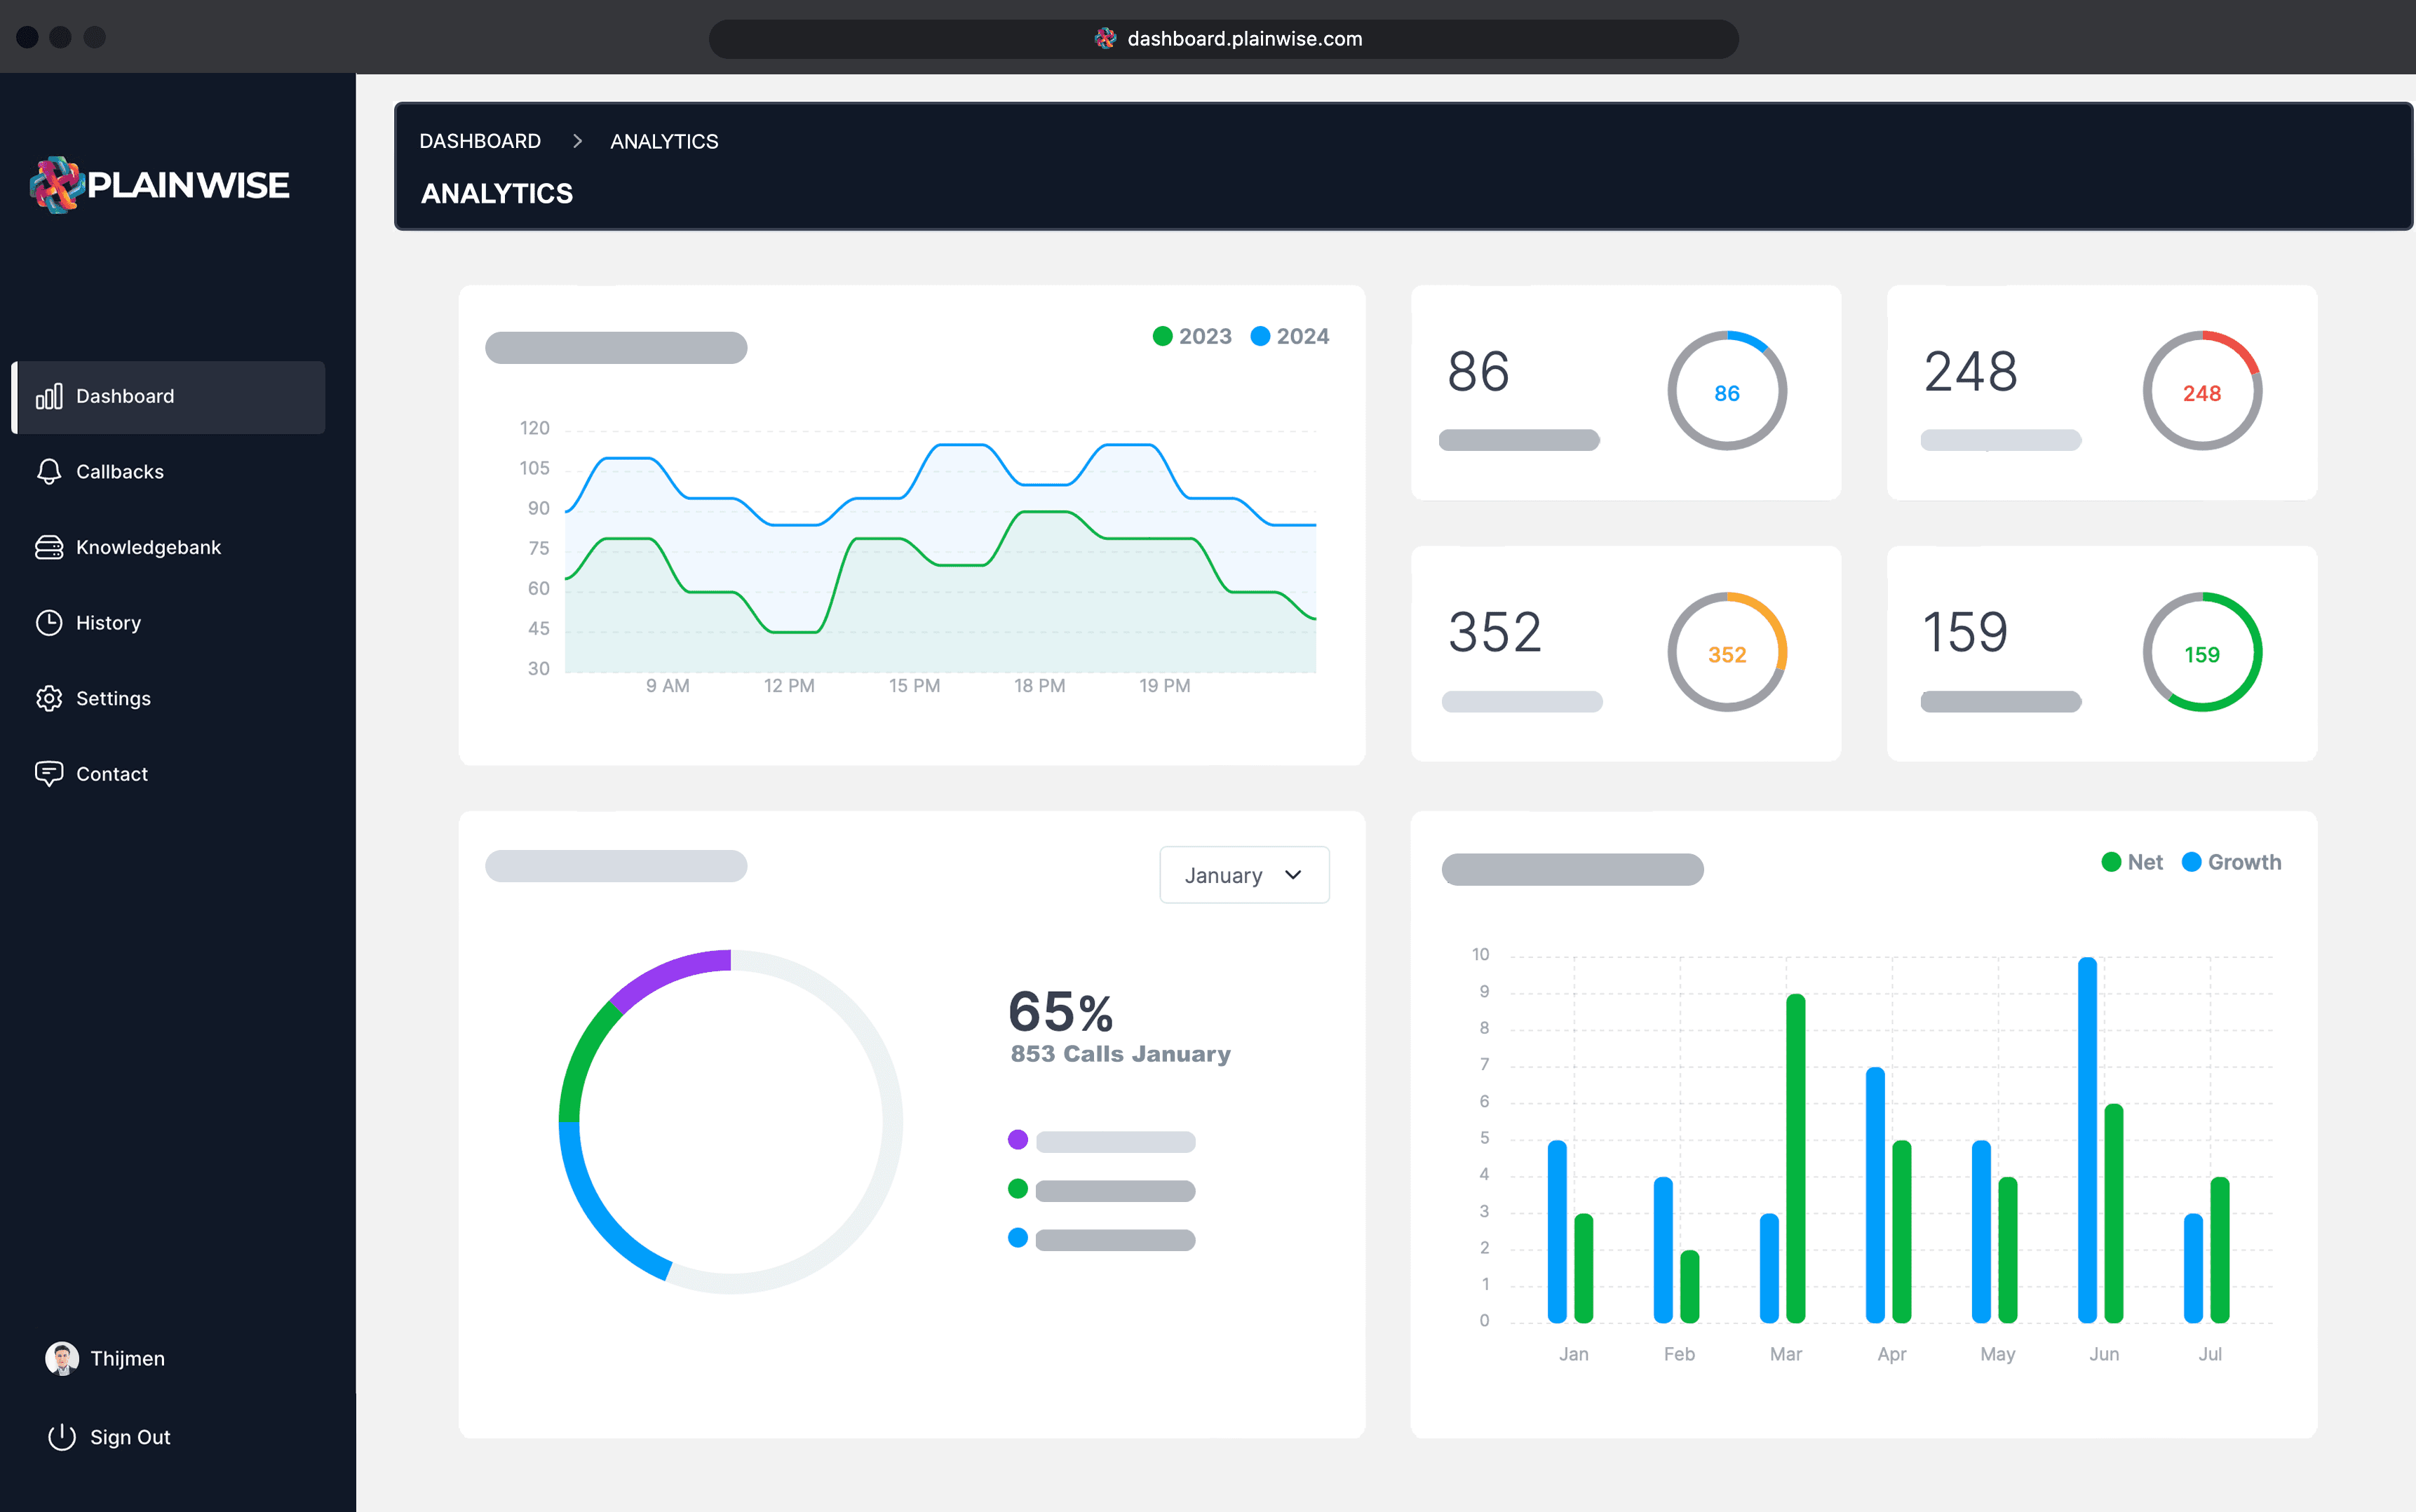Click the Dashboard menu item
The image size is (2416, 1512).
pos(169,396)
